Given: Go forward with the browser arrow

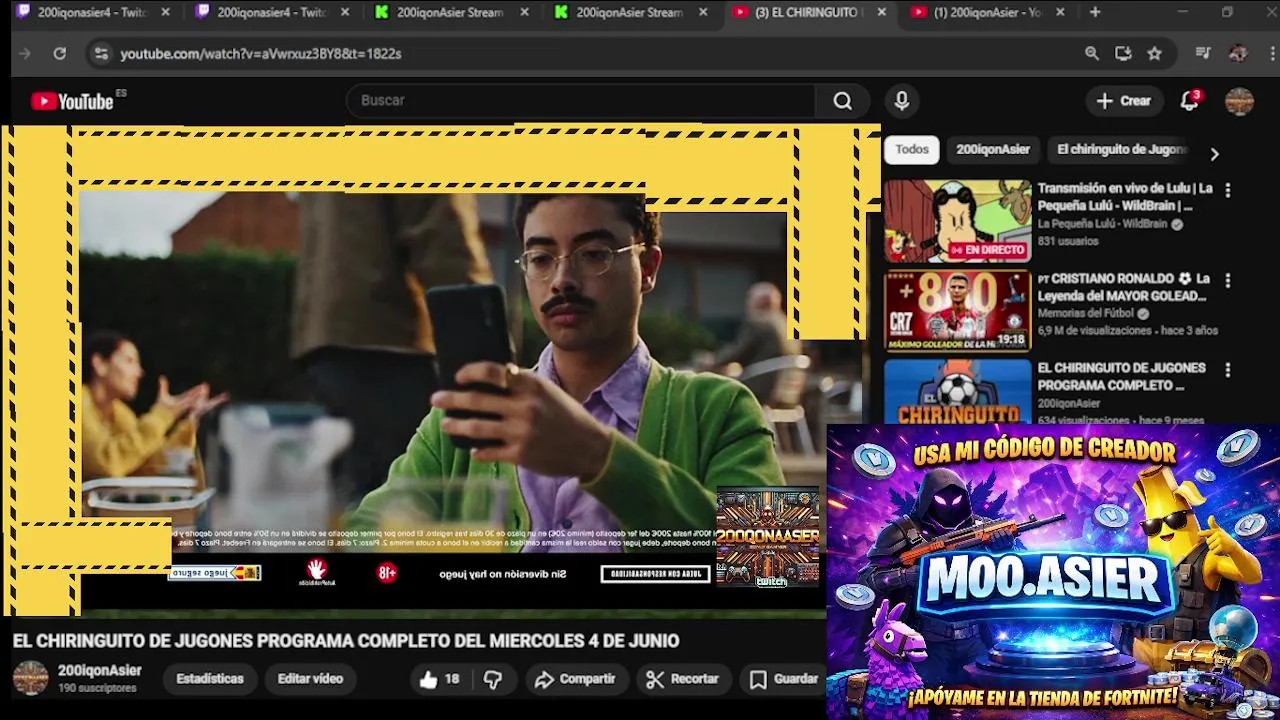Looking at the screenshot, I should (x=25, y=54).
